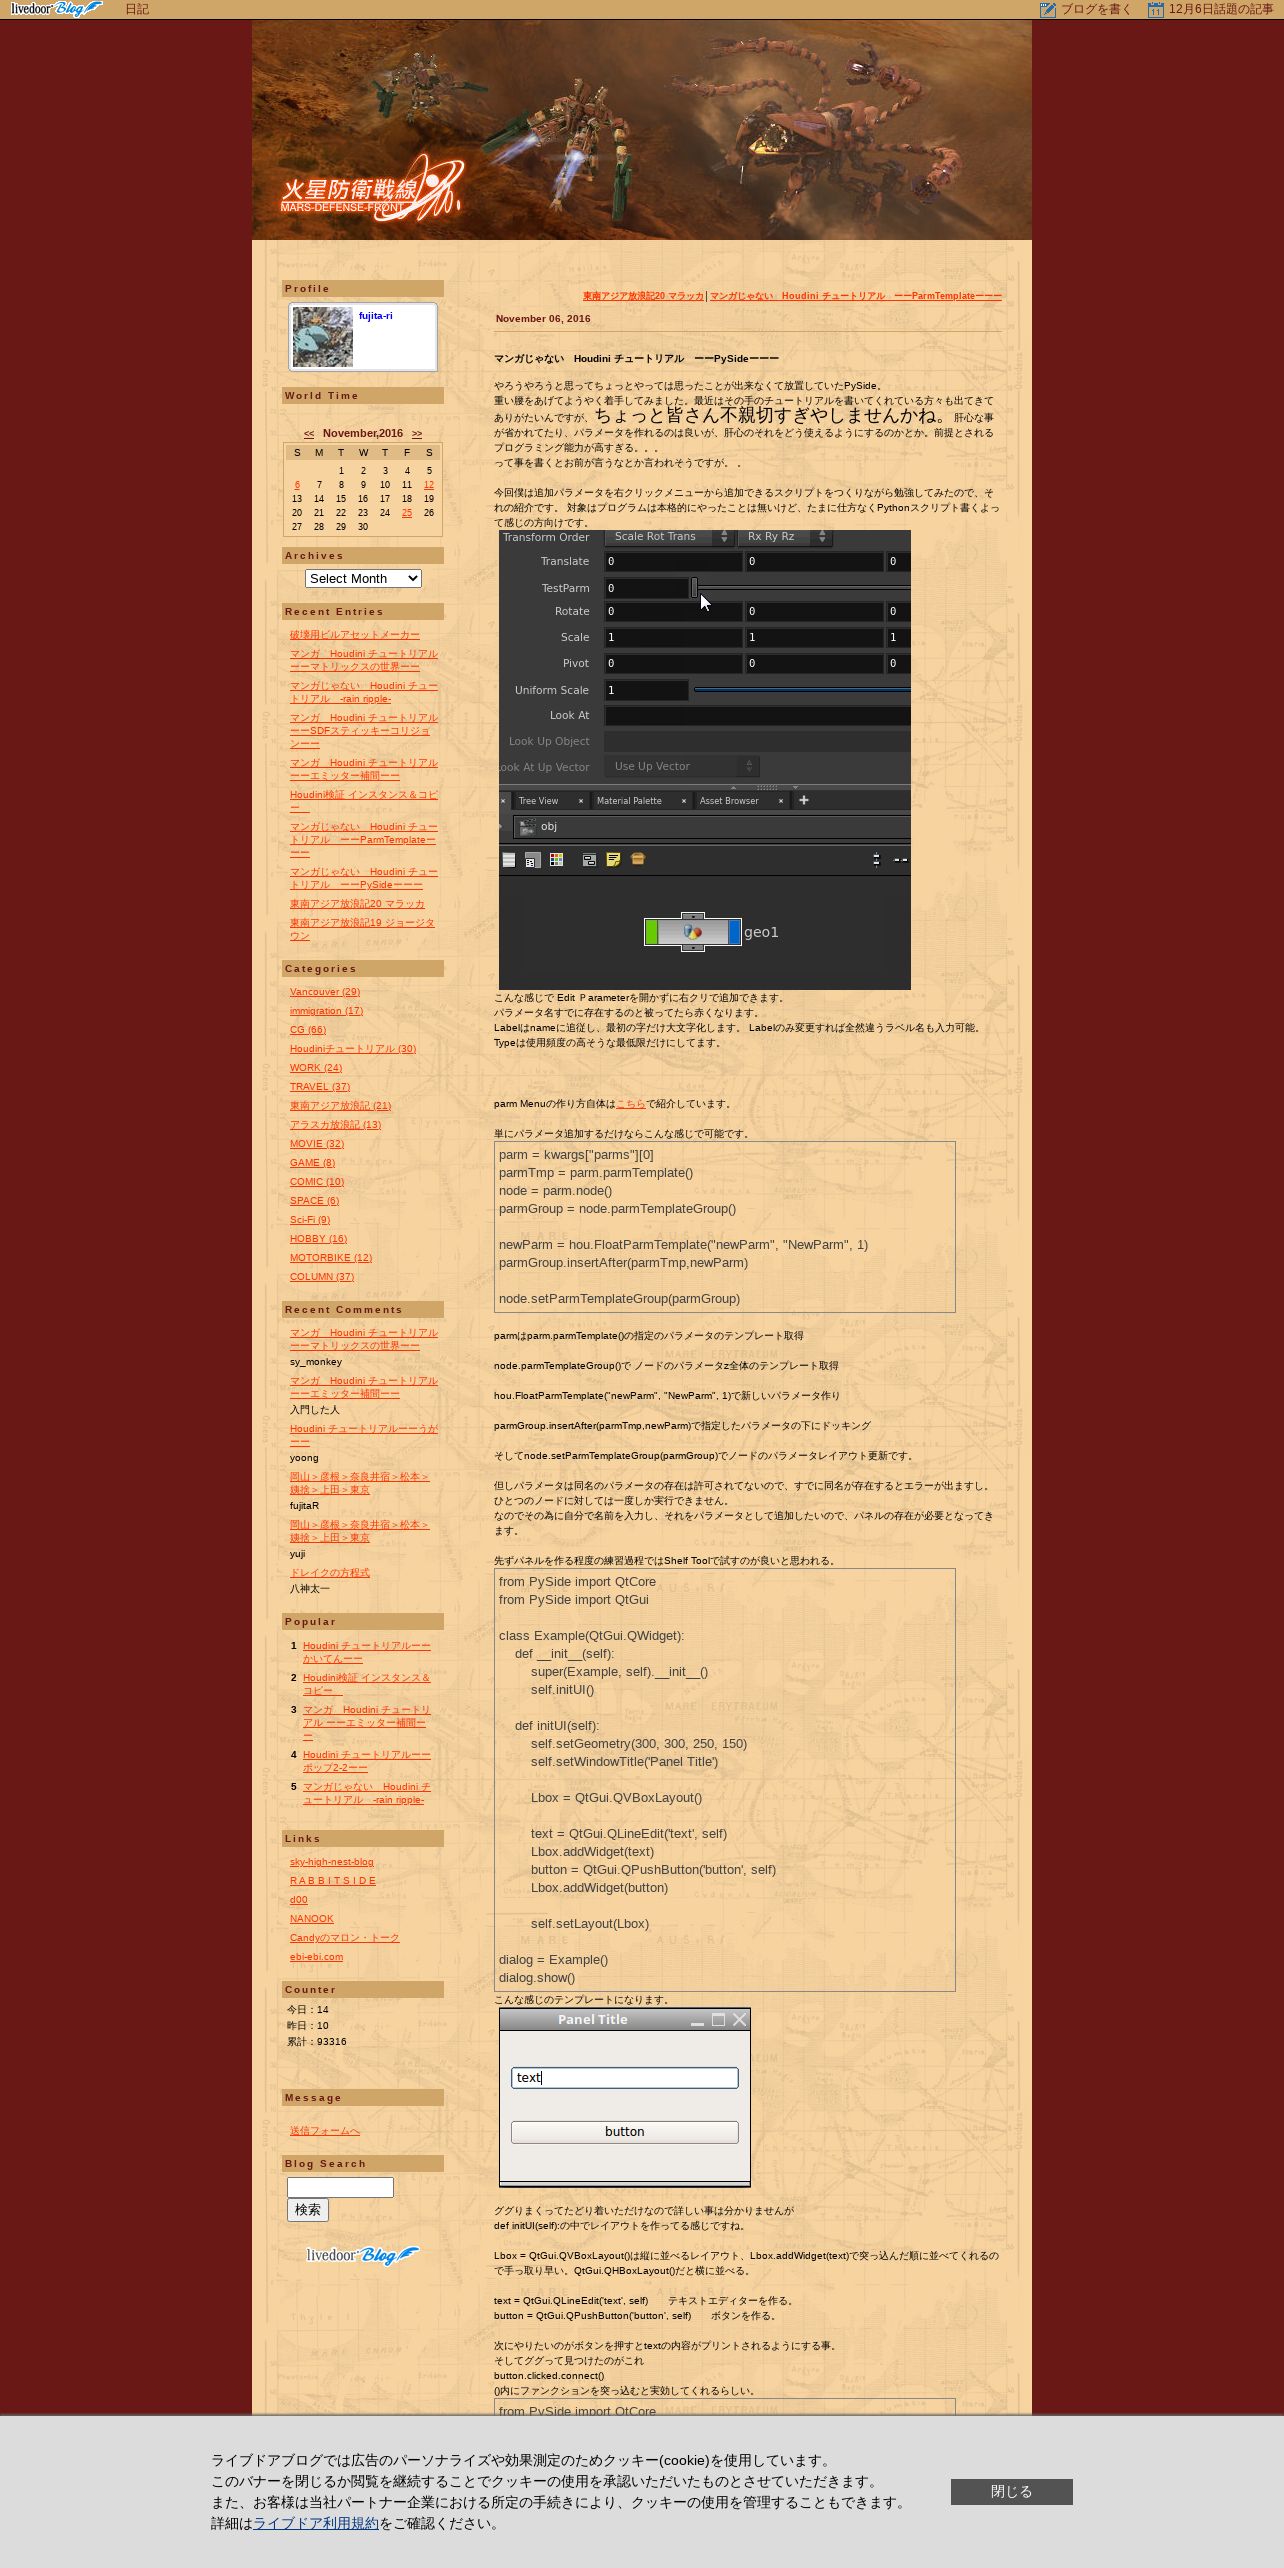Open the ドレイクの方程式 comment link
Viewport: 1284px width, 2568px height.
point(330,1573)
